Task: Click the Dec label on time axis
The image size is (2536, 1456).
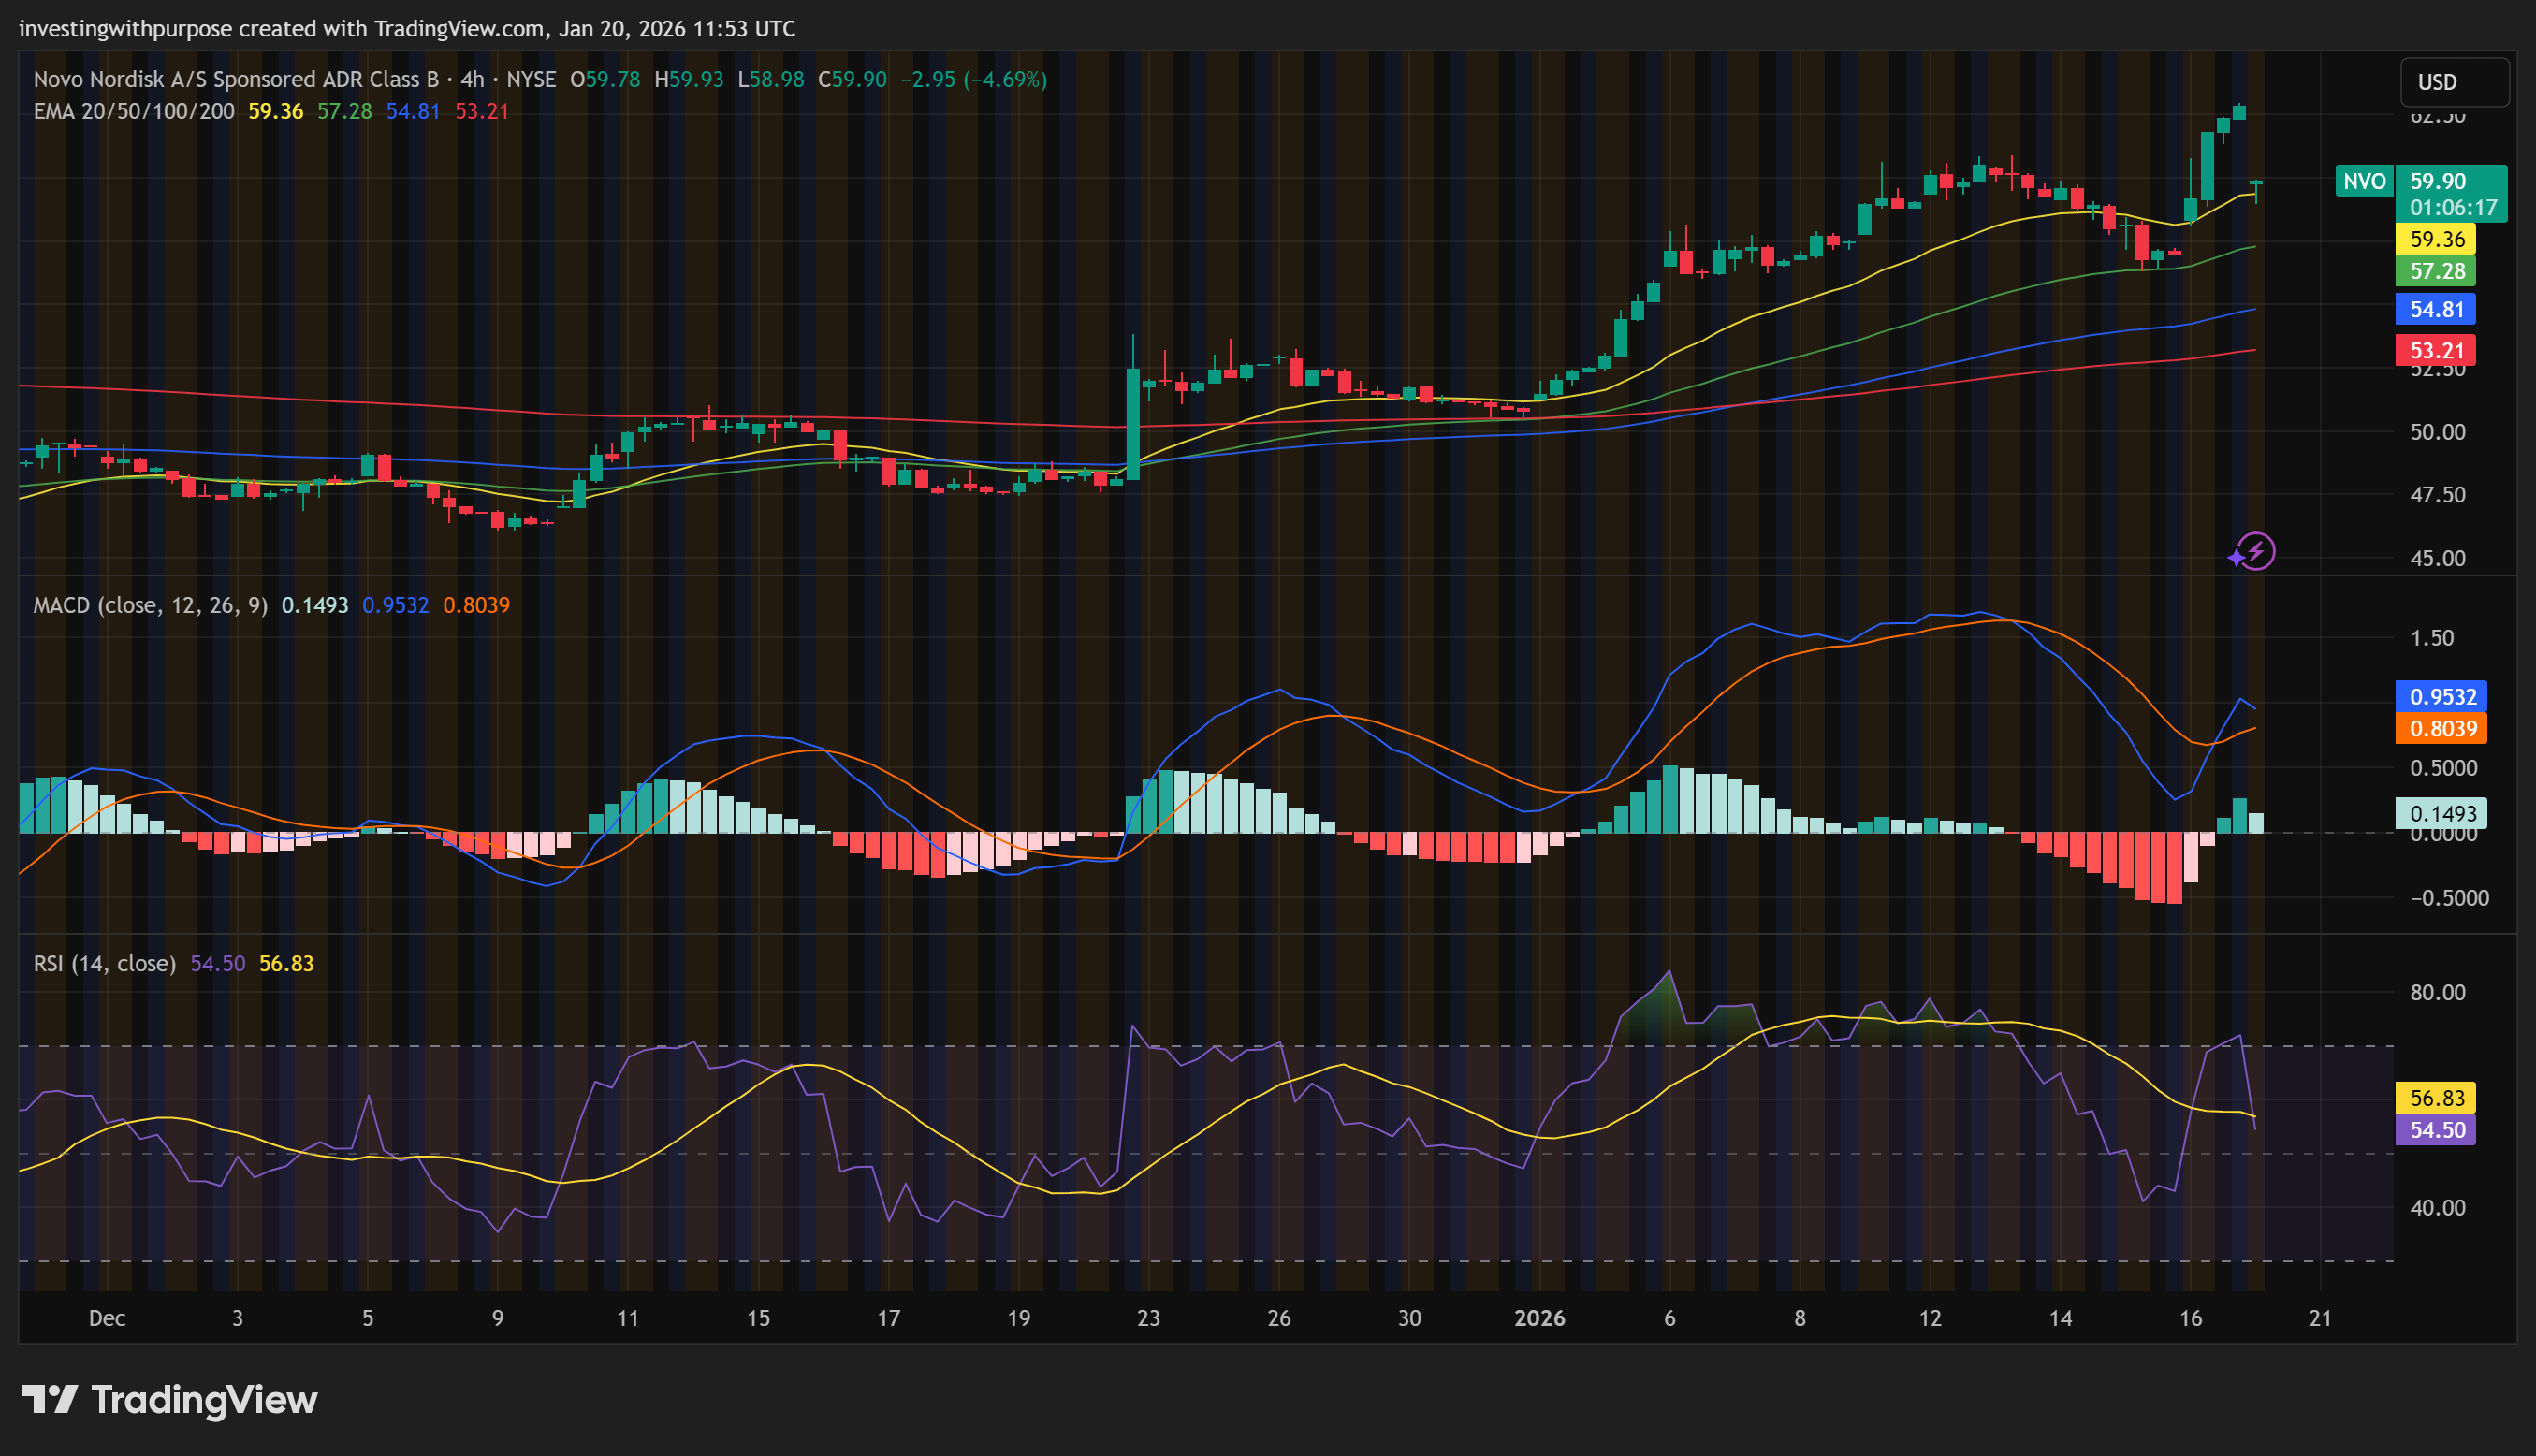Action: coord(107,1318)
